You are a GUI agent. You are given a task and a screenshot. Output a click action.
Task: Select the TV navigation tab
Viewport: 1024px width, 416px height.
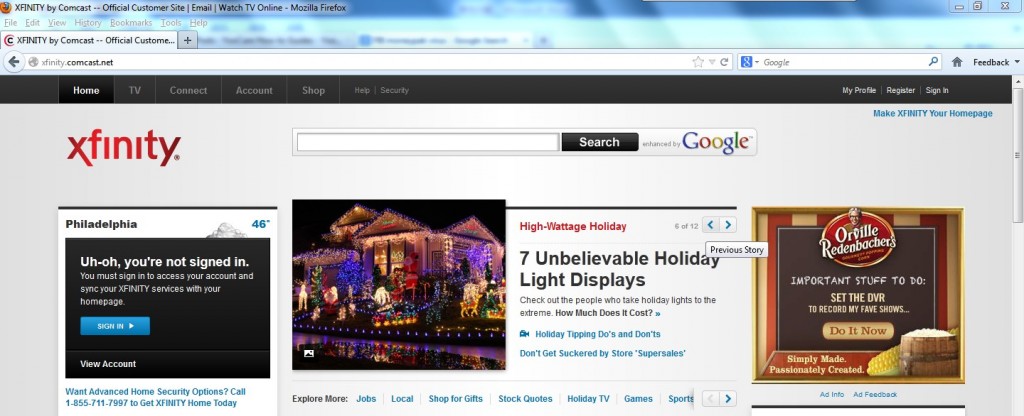coord(135,90)
